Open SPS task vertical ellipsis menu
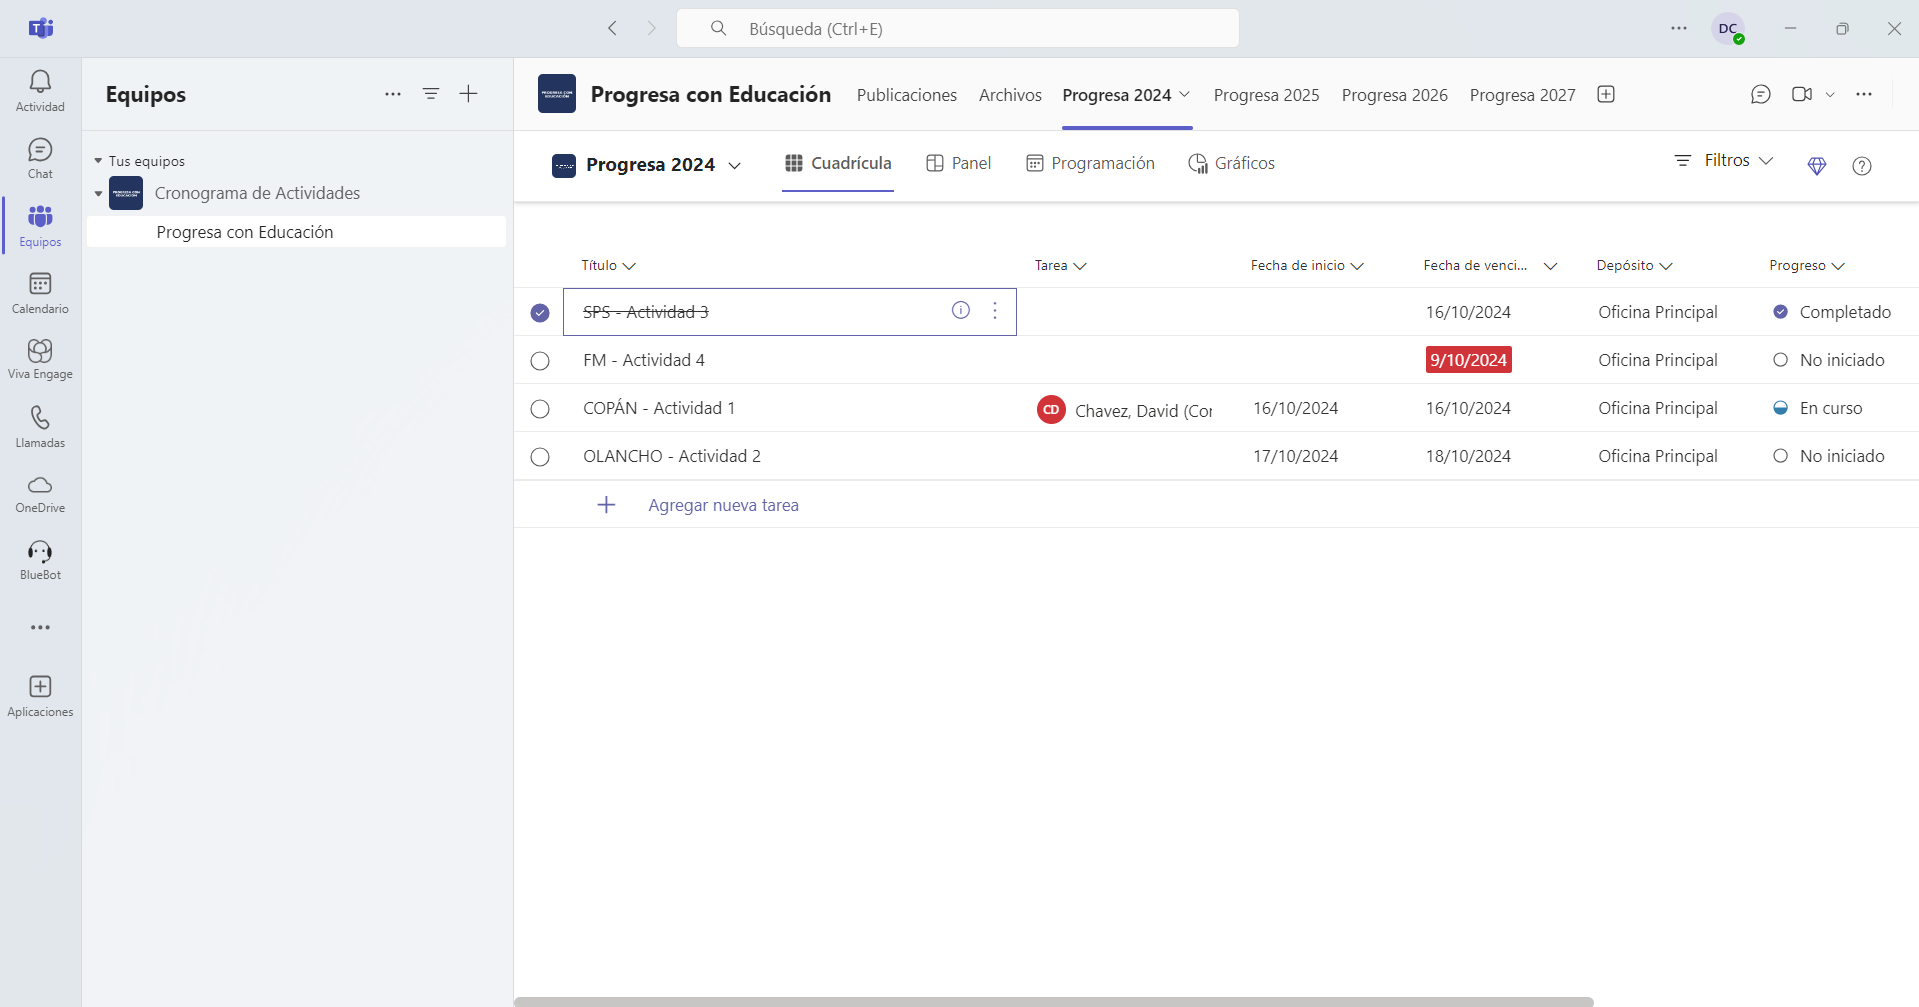Image resolution: width=1919 pixels, height=1007 pixels. coord(995,311)
